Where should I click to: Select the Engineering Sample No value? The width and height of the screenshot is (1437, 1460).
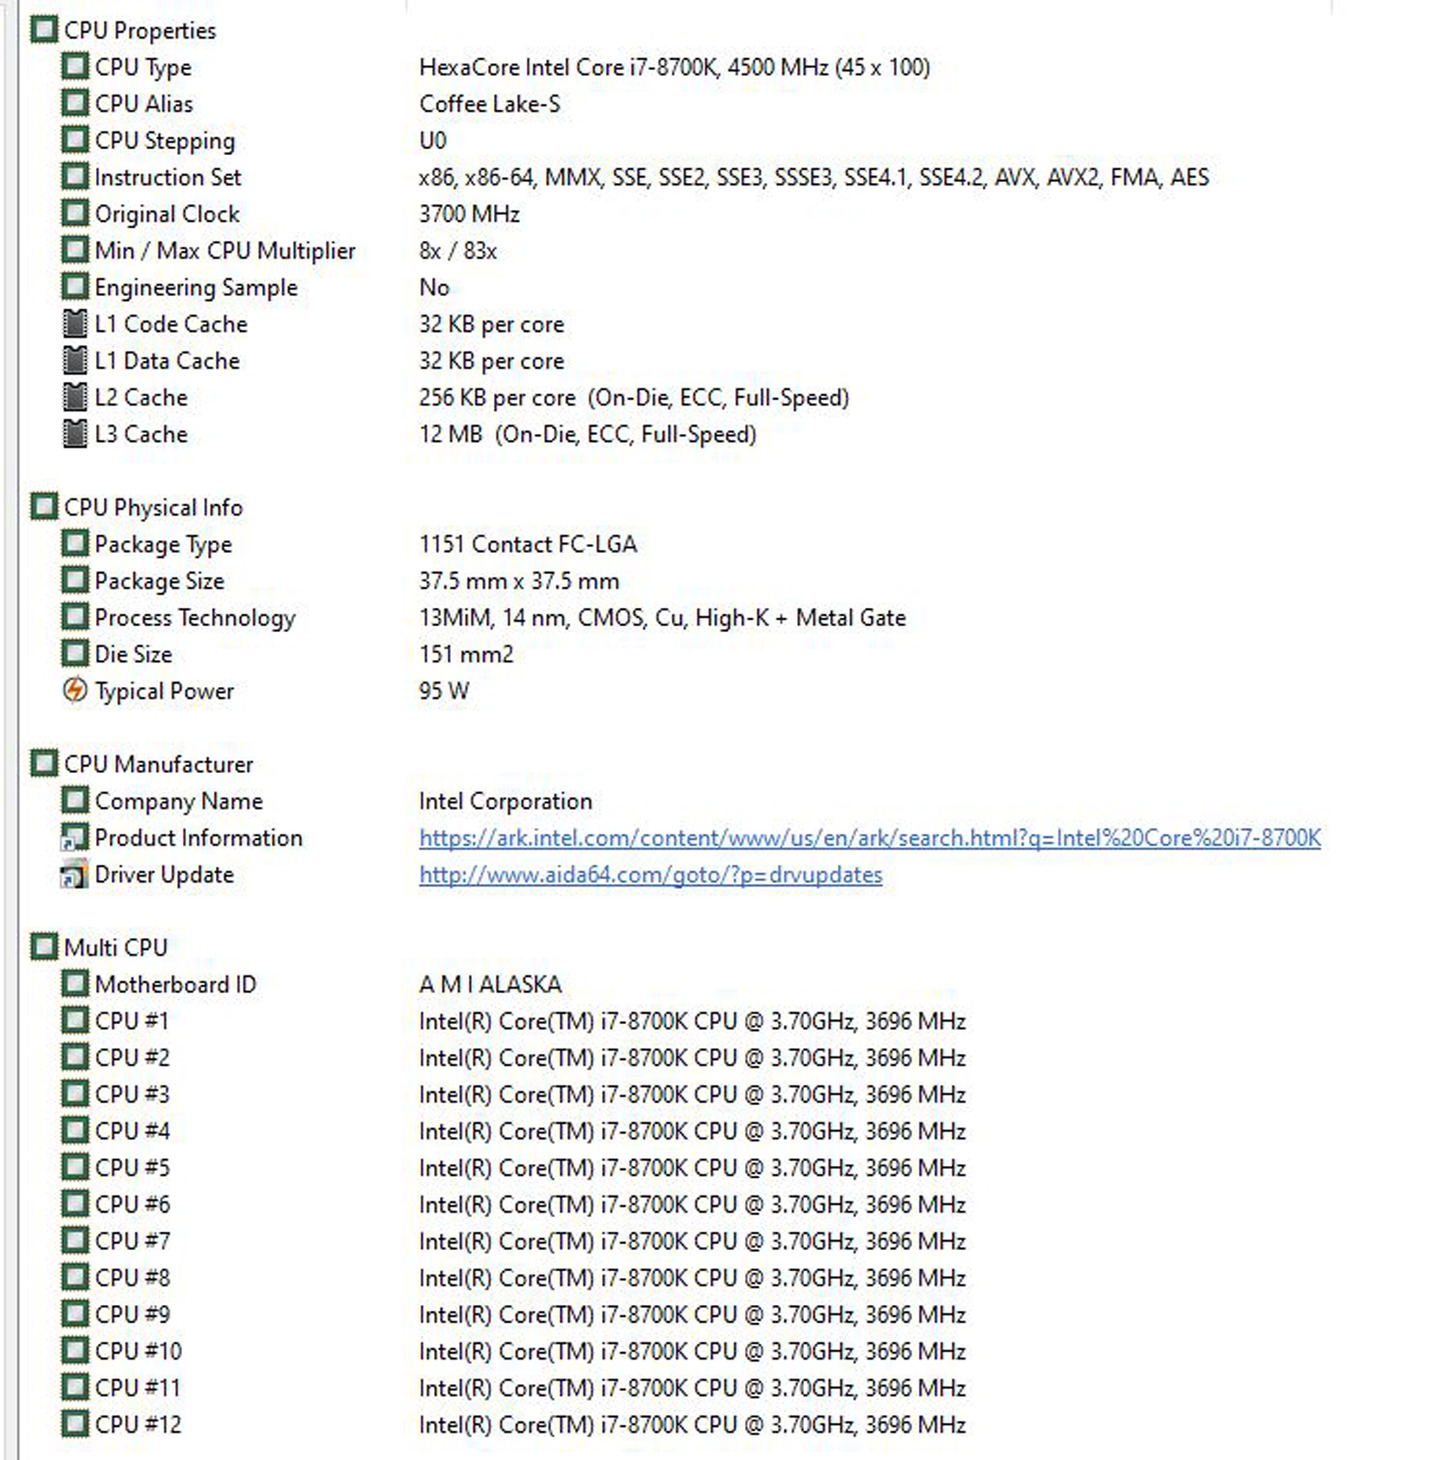[x=434, y=287]
